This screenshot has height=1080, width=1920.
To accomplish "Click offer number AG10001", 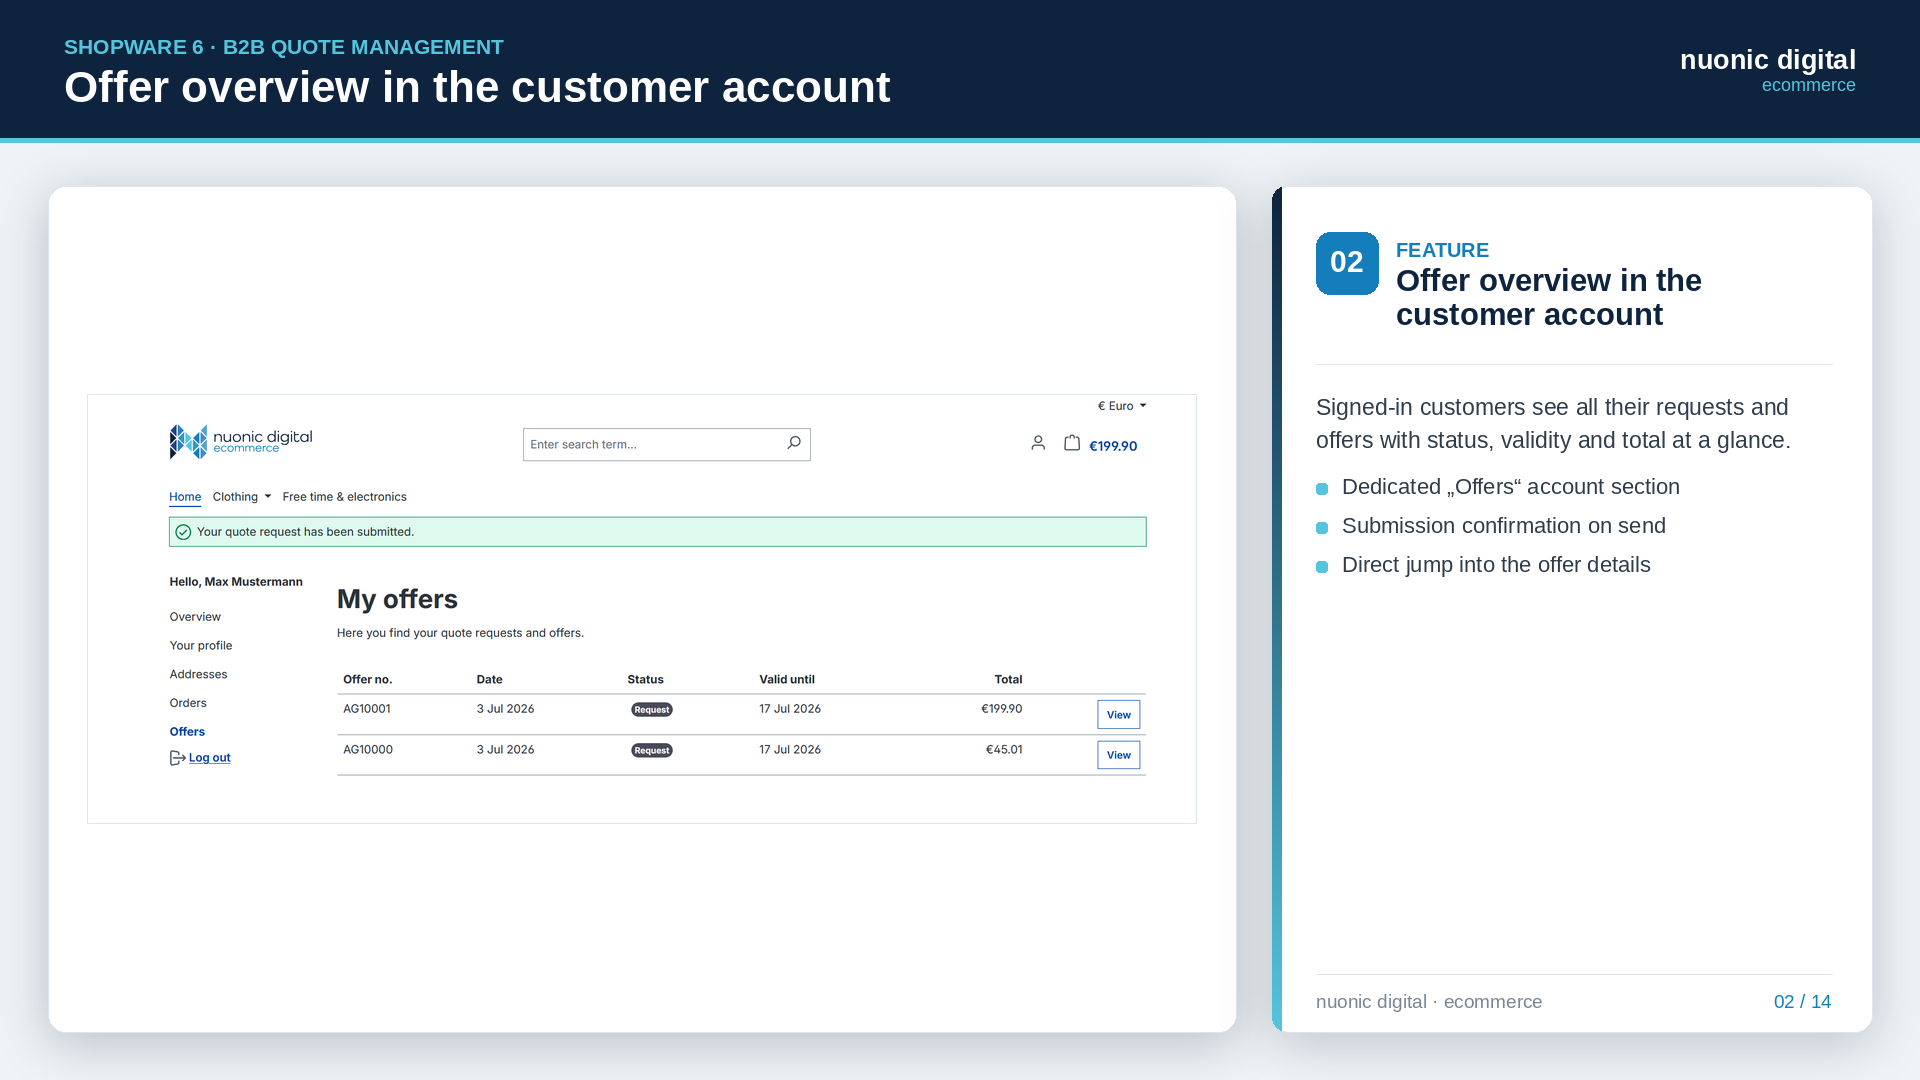I will [367, 709].
